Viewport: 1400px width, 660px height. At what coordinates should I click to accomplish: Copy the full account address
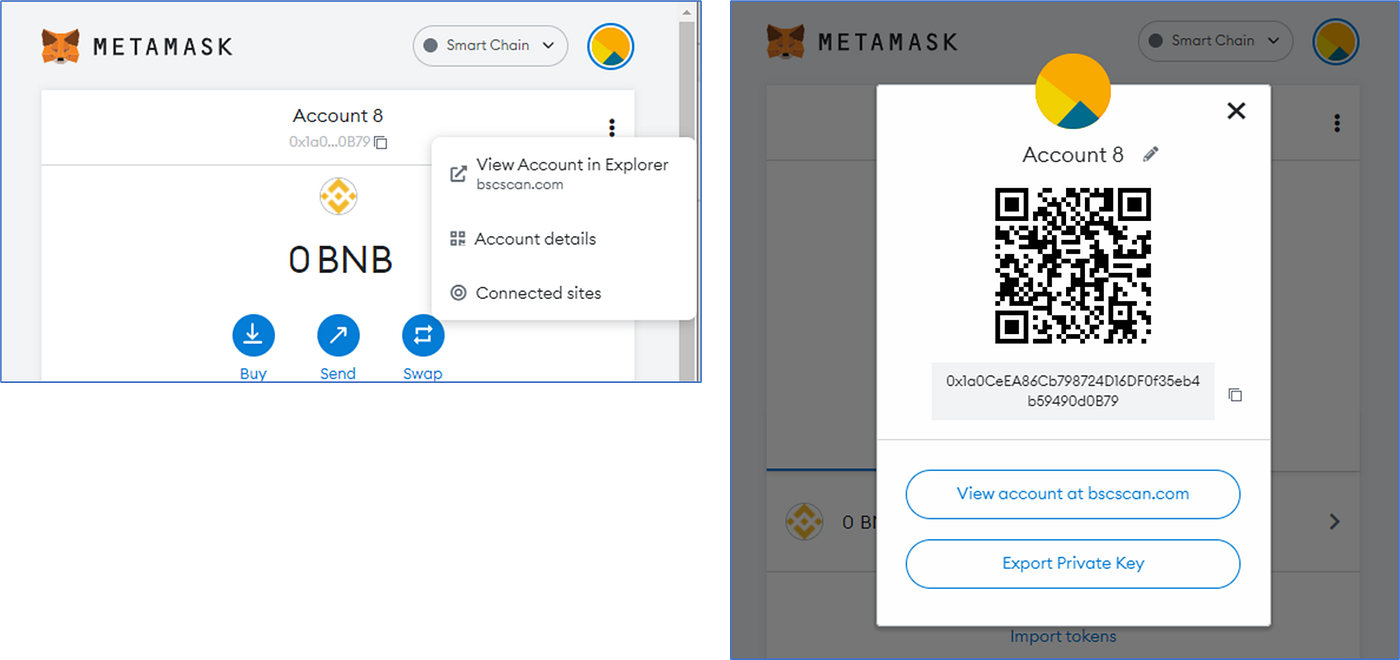tap(1235, 395)
